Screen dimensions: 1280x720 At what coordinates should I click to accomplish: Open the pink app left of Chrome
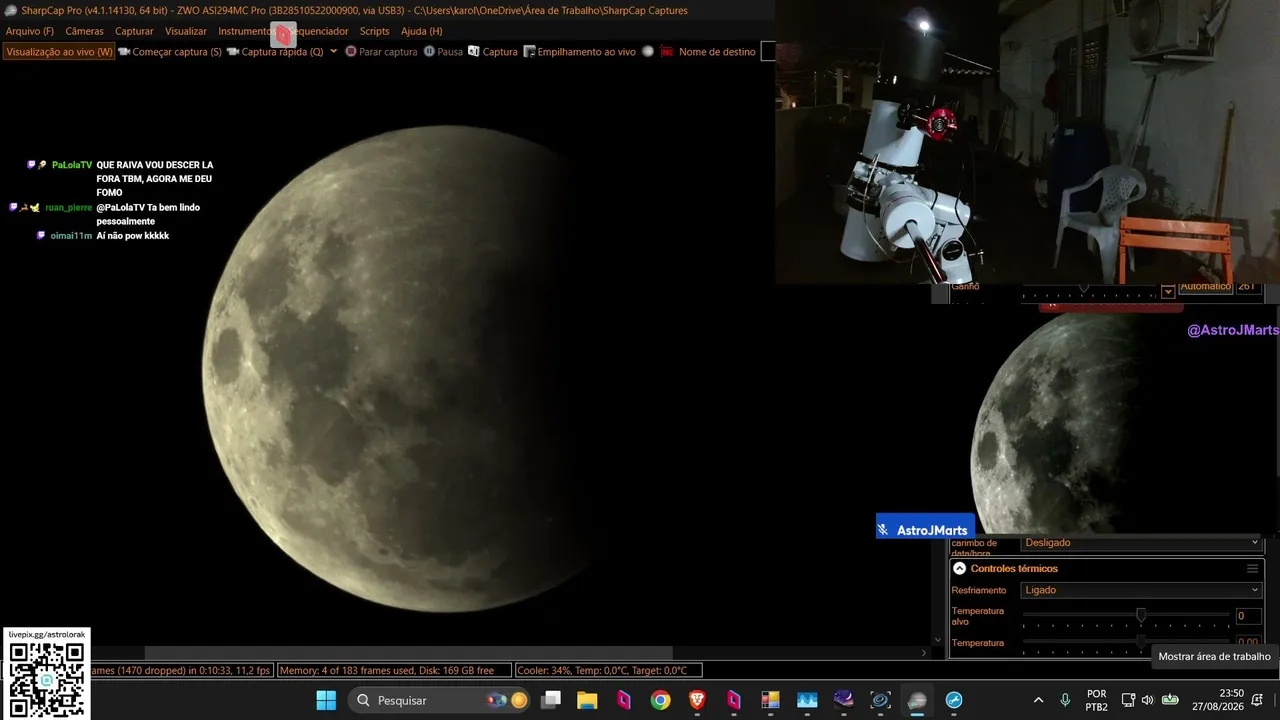tap(624, 700)
